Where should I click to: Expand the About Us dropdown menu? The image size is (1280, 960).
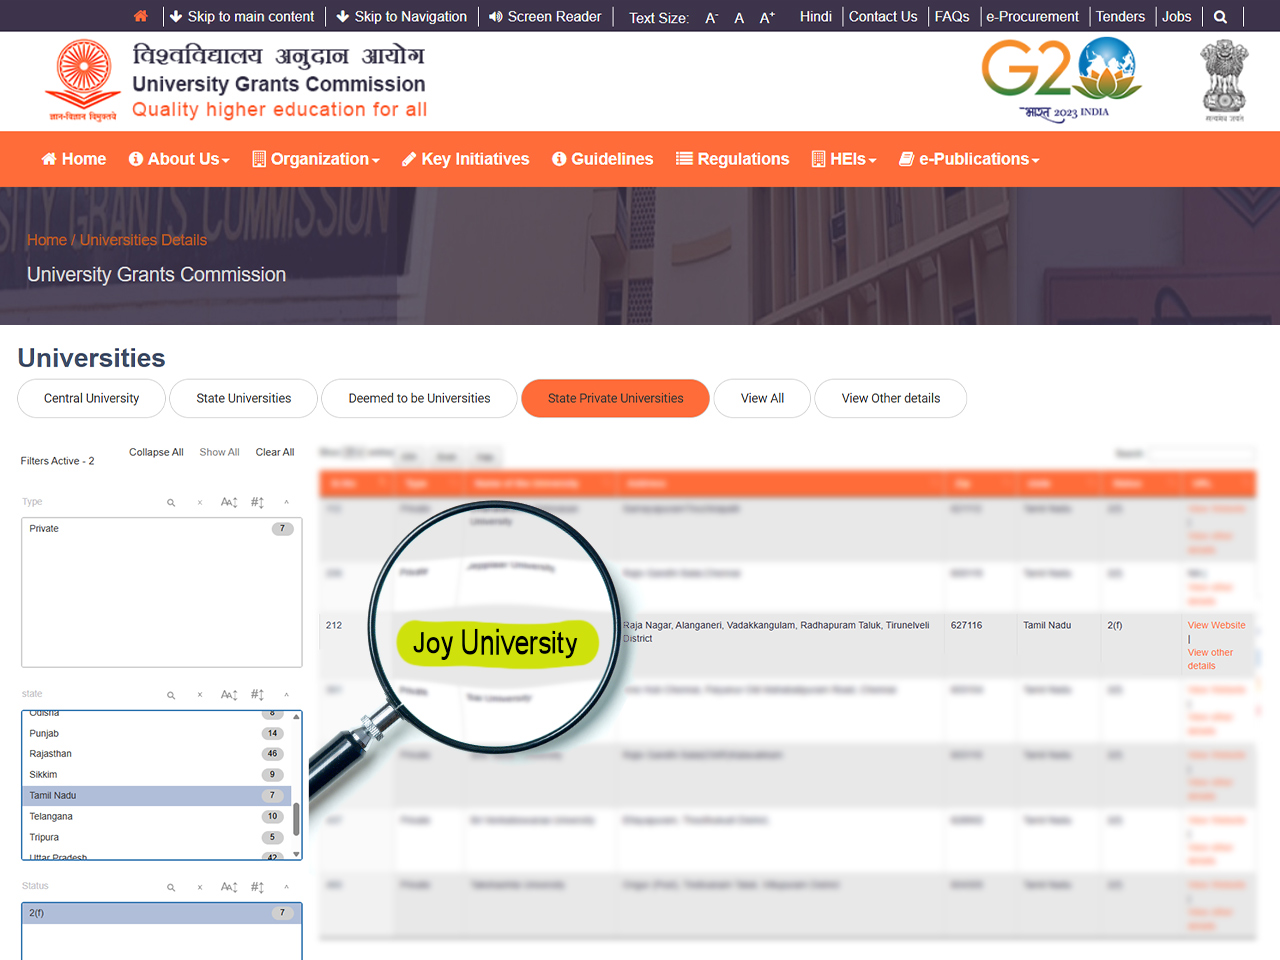coord(180,159)
